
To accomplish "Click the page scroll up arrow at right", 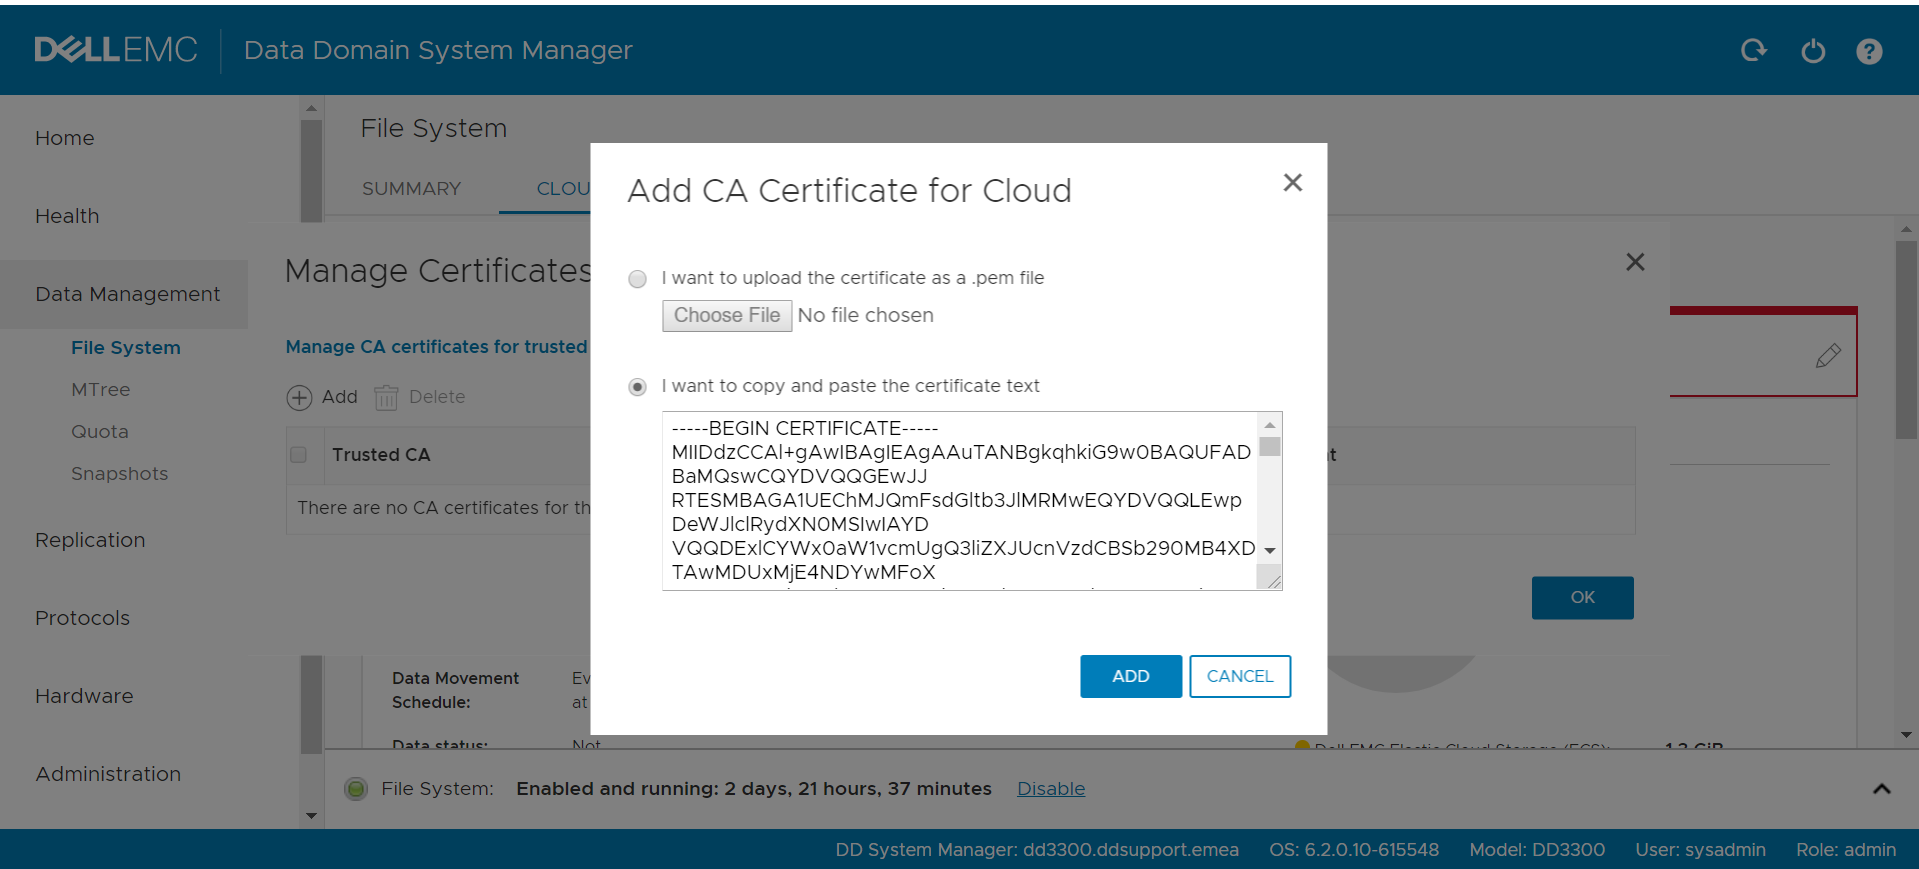I will [x=1906, y=229].
